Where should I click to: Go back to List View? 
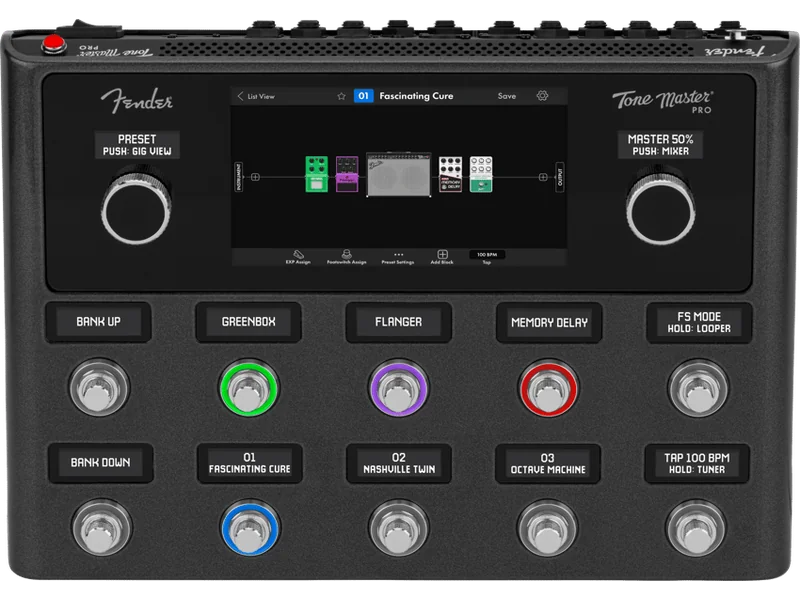click(256, 96)
